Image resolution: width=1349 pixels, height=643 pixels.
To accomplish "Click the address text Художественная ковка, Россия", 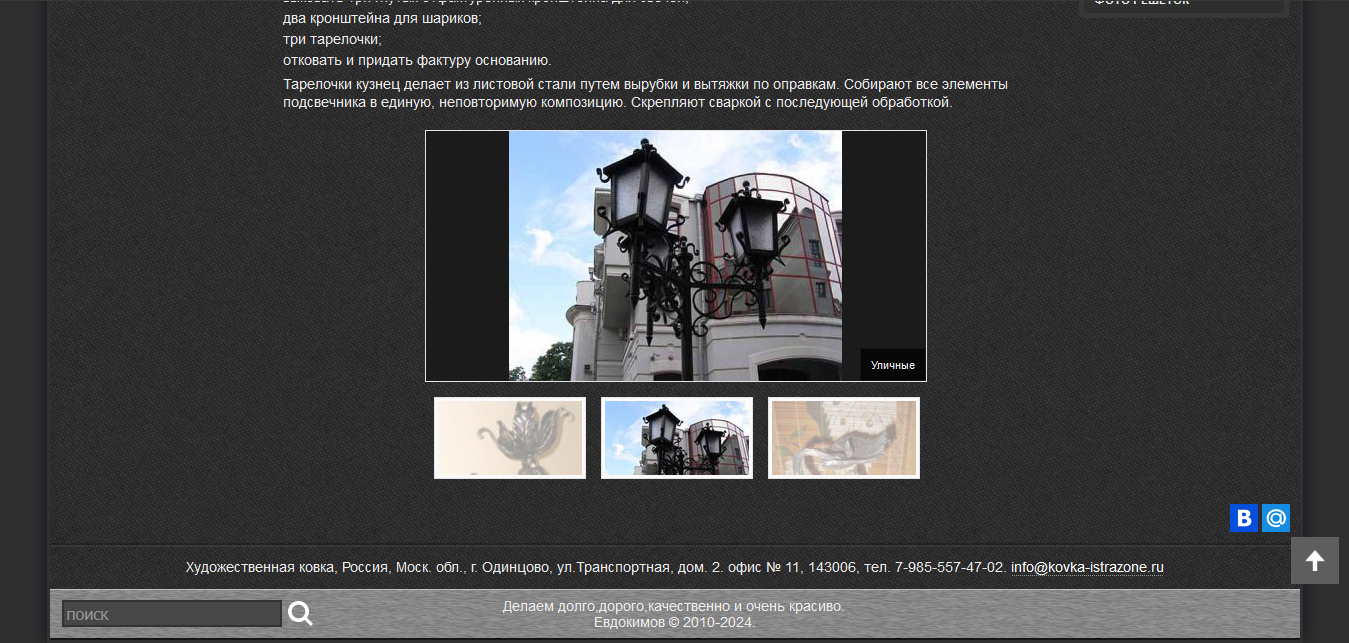I will click(x=596, y=567).
